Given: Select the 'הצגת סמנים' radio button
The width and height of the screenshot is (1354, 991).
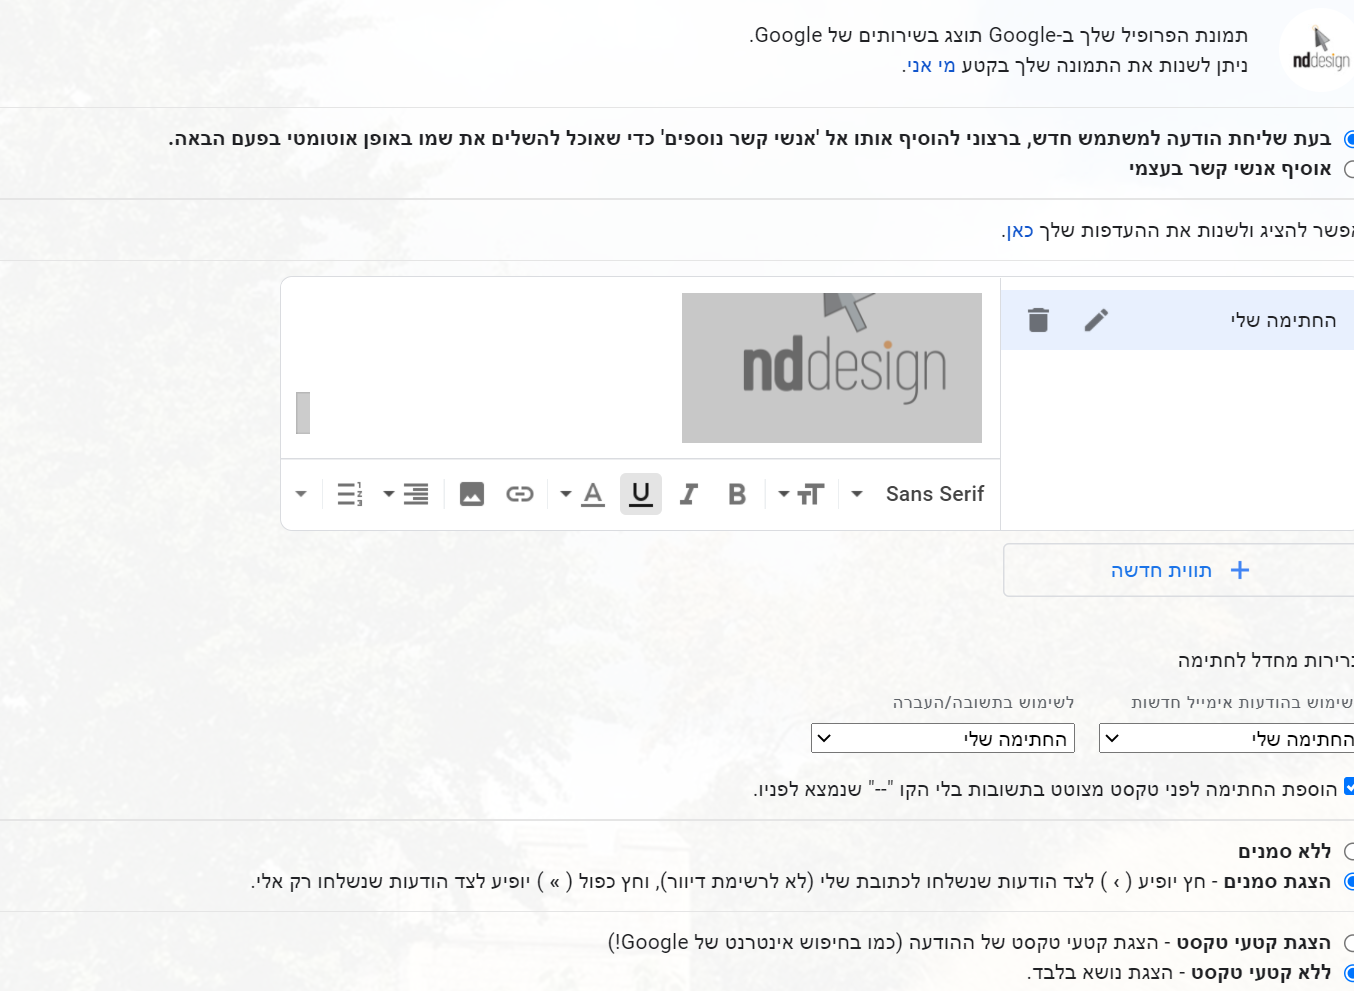Looking at the screenshot, I should pos(1348,881).
